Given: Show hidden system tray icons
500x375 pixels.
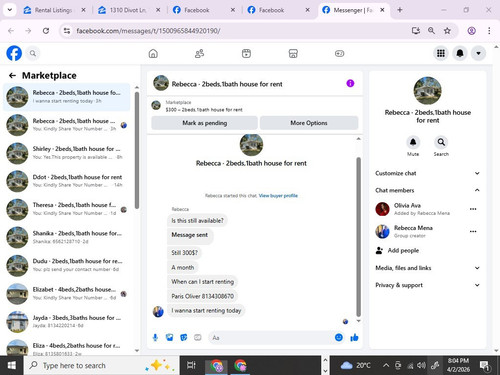Looking at the screenshot, I should (x=386, y=365).
